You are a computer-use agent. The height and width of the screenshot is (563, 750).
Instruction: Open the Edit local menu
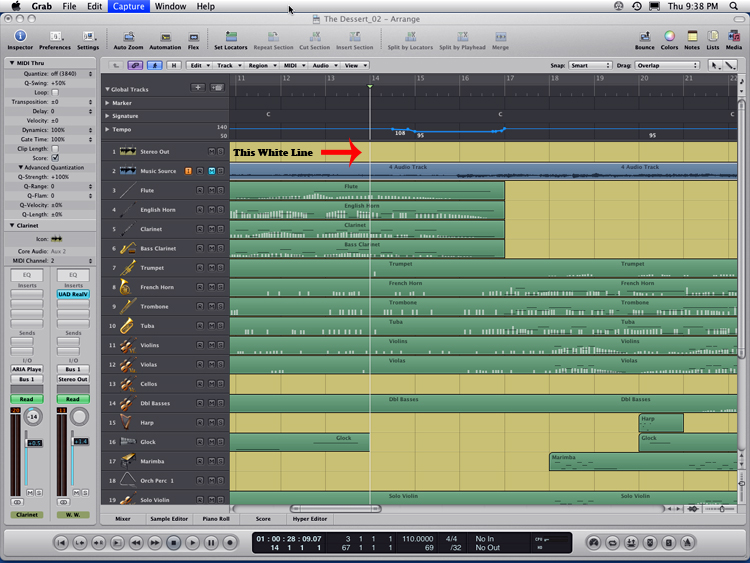click(199, 66)
